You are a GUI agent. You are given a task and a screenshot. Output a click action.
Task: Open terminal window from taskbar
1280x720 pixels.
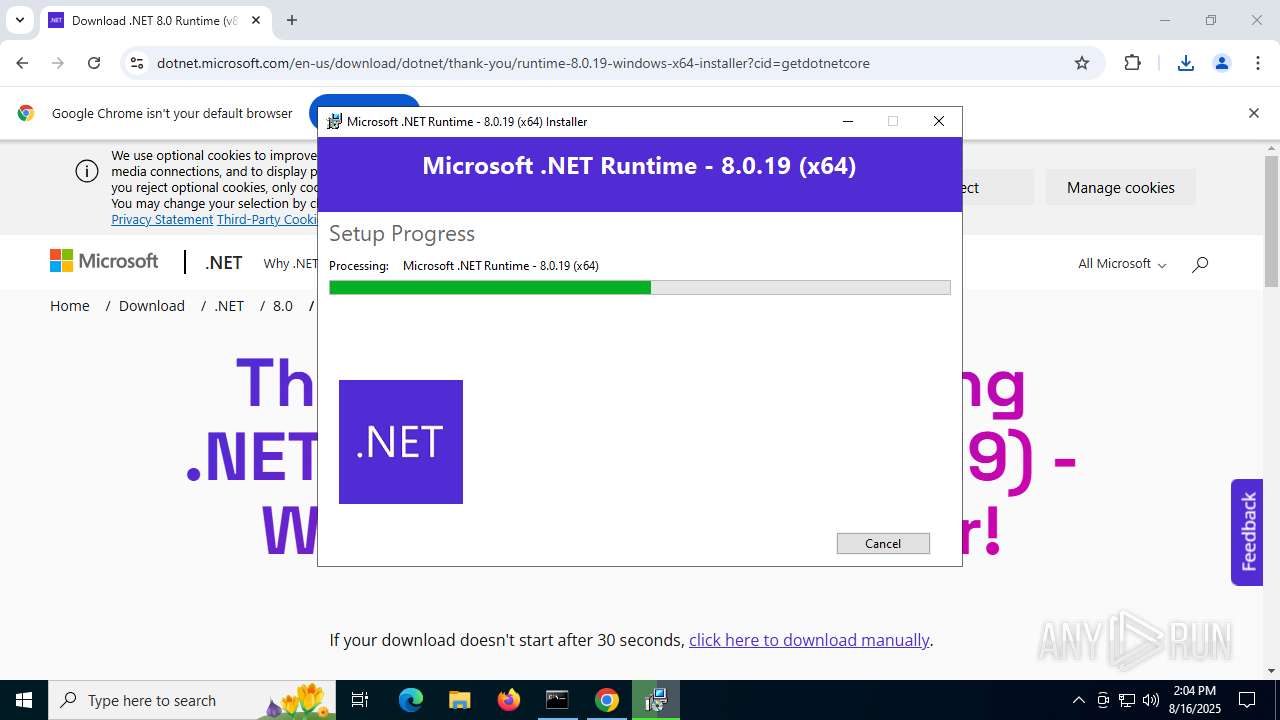click(x=557, y=700)
